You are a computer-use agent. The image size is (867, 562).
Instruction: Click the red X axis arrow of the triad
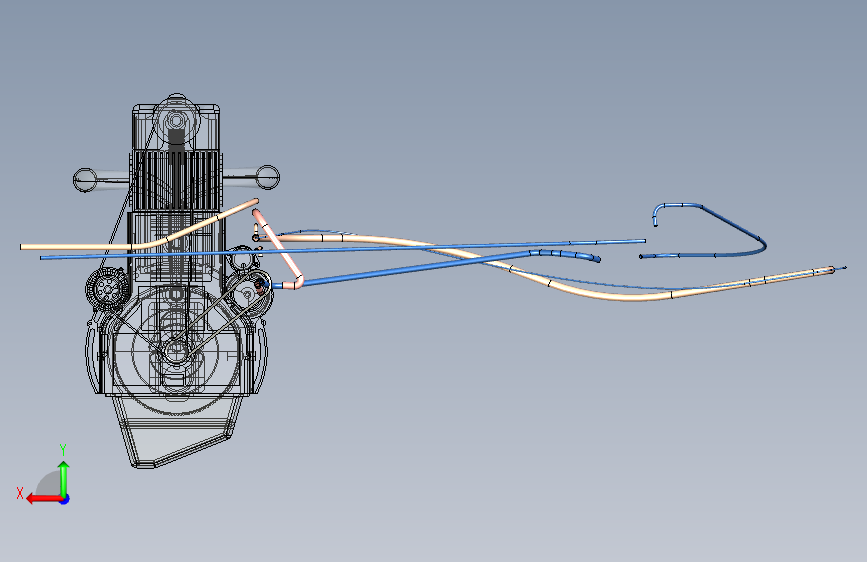(x=44, y=499)
